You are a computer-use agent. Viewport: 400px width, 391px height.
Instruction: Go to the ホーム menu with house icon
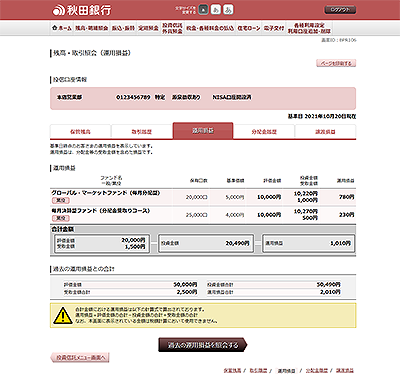click(62, 28)
